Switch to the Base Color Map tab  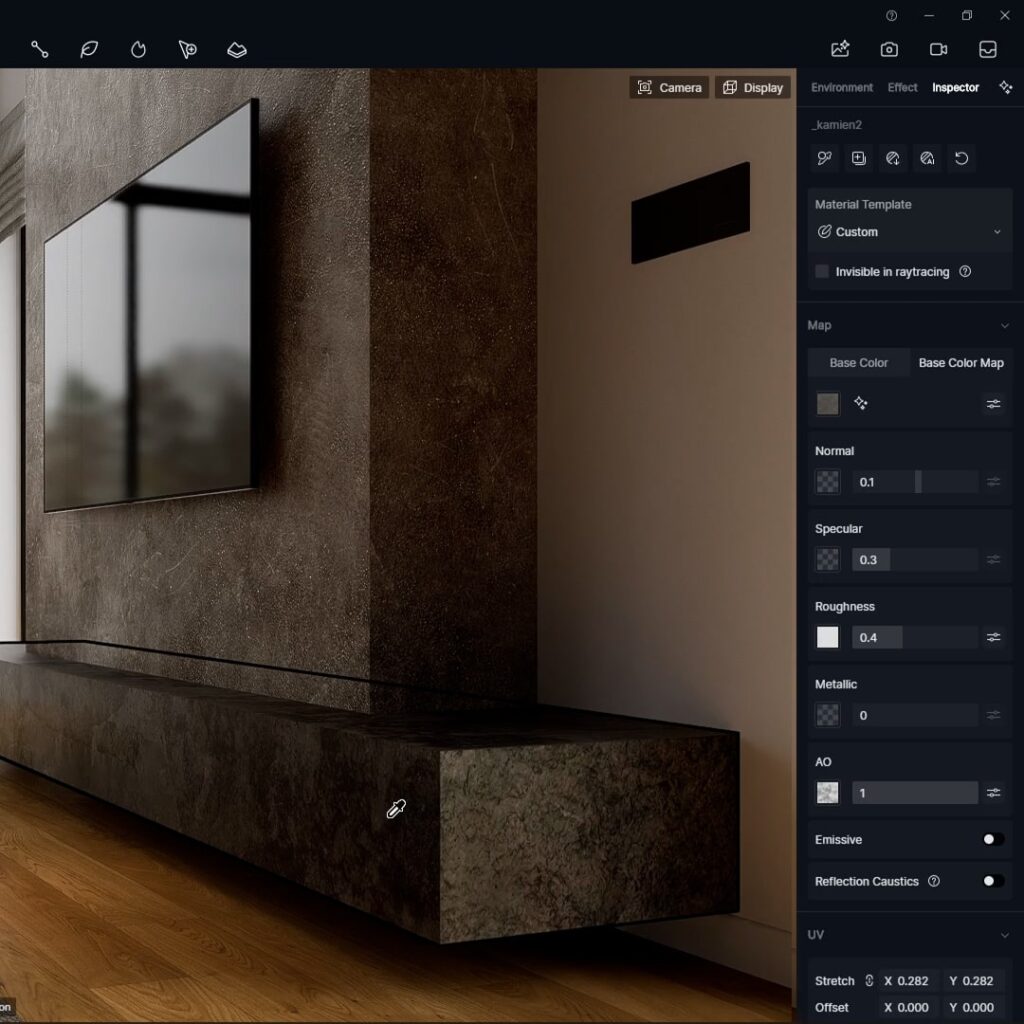point(960,363)
